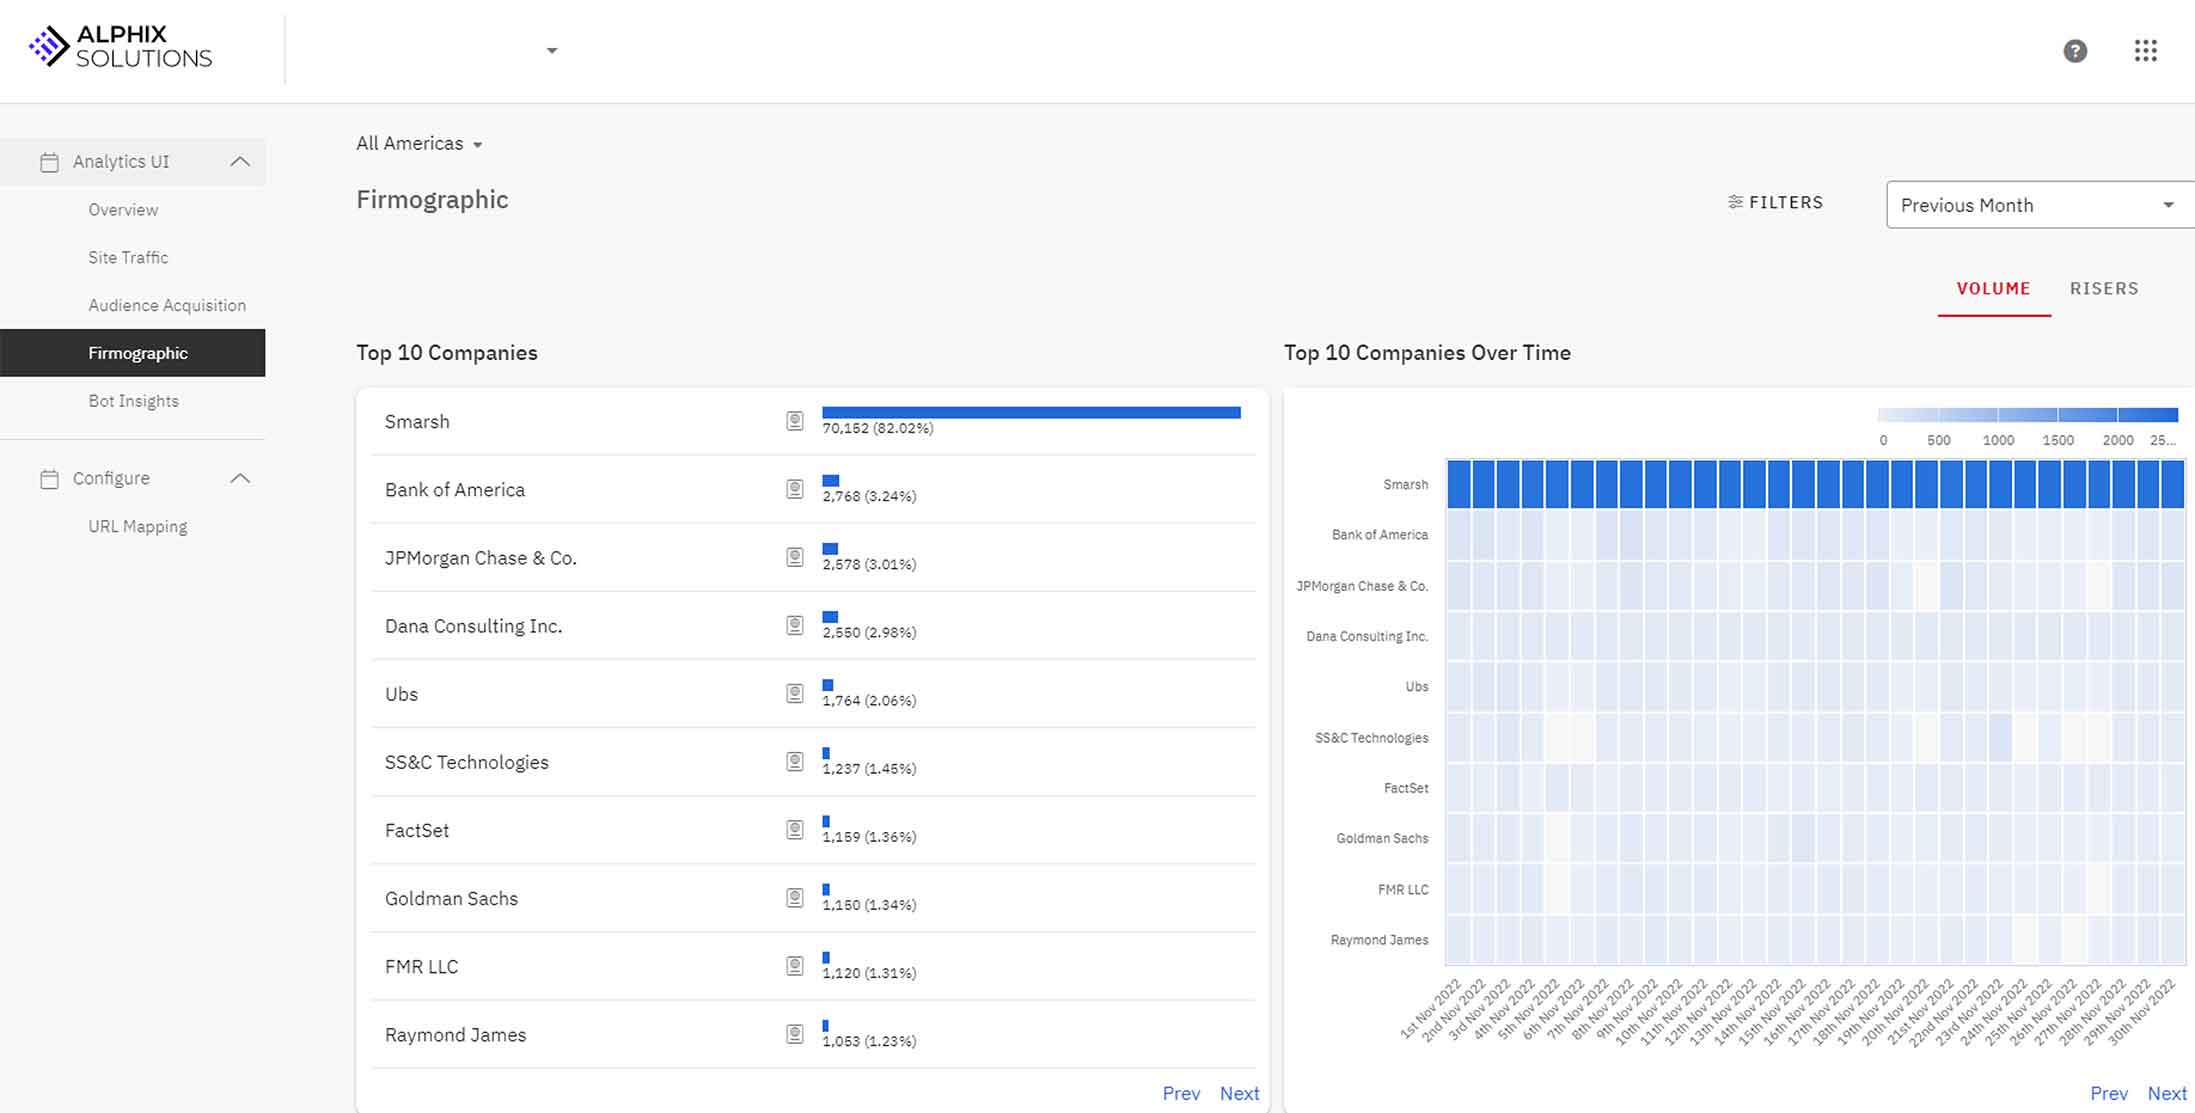
Task: Switch to the VOLUME tab
Action: 1993,289
